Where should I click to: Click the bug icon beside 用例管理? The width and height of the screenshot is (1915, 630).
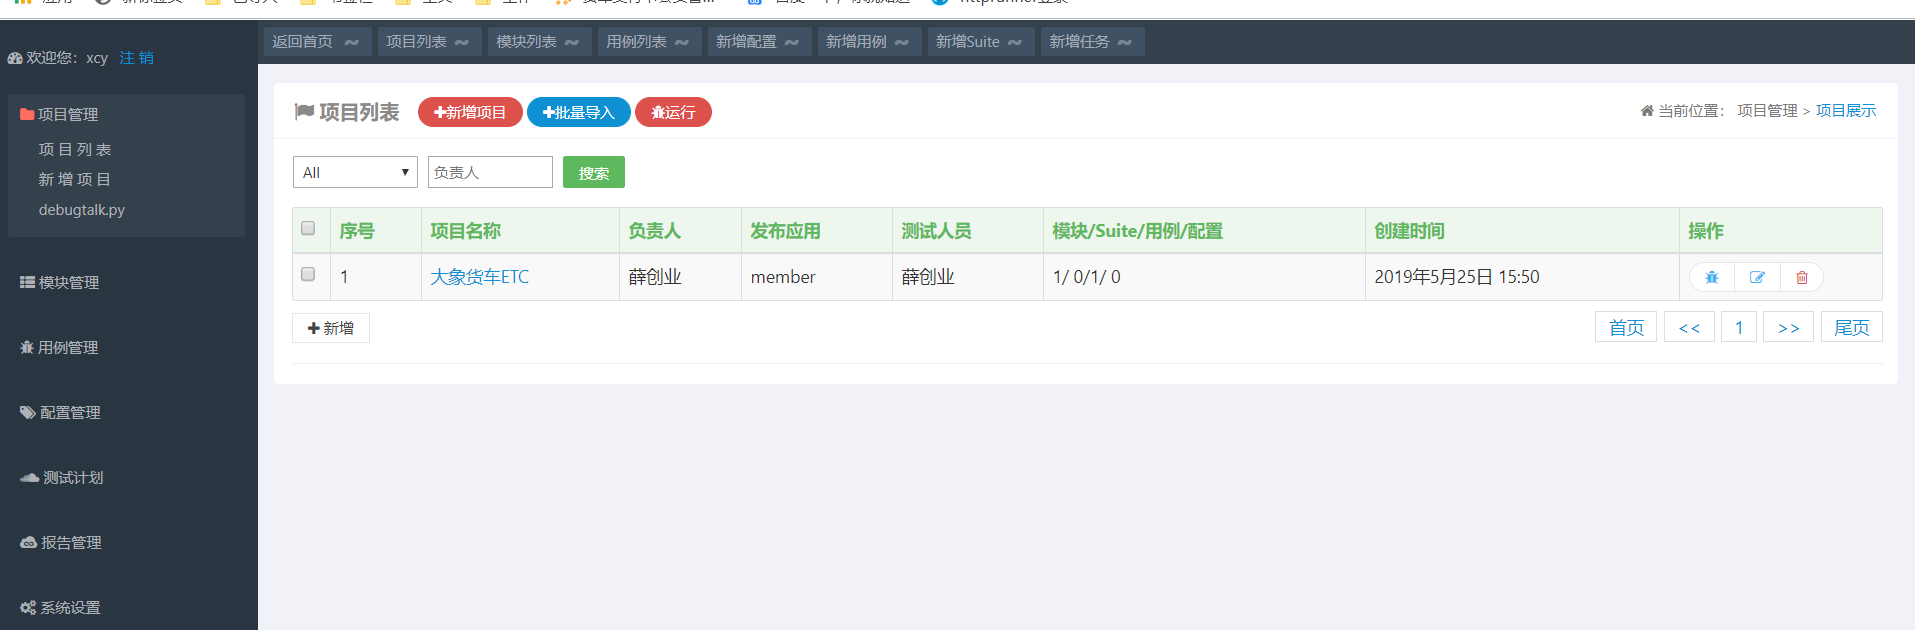[x=27, y=347]
